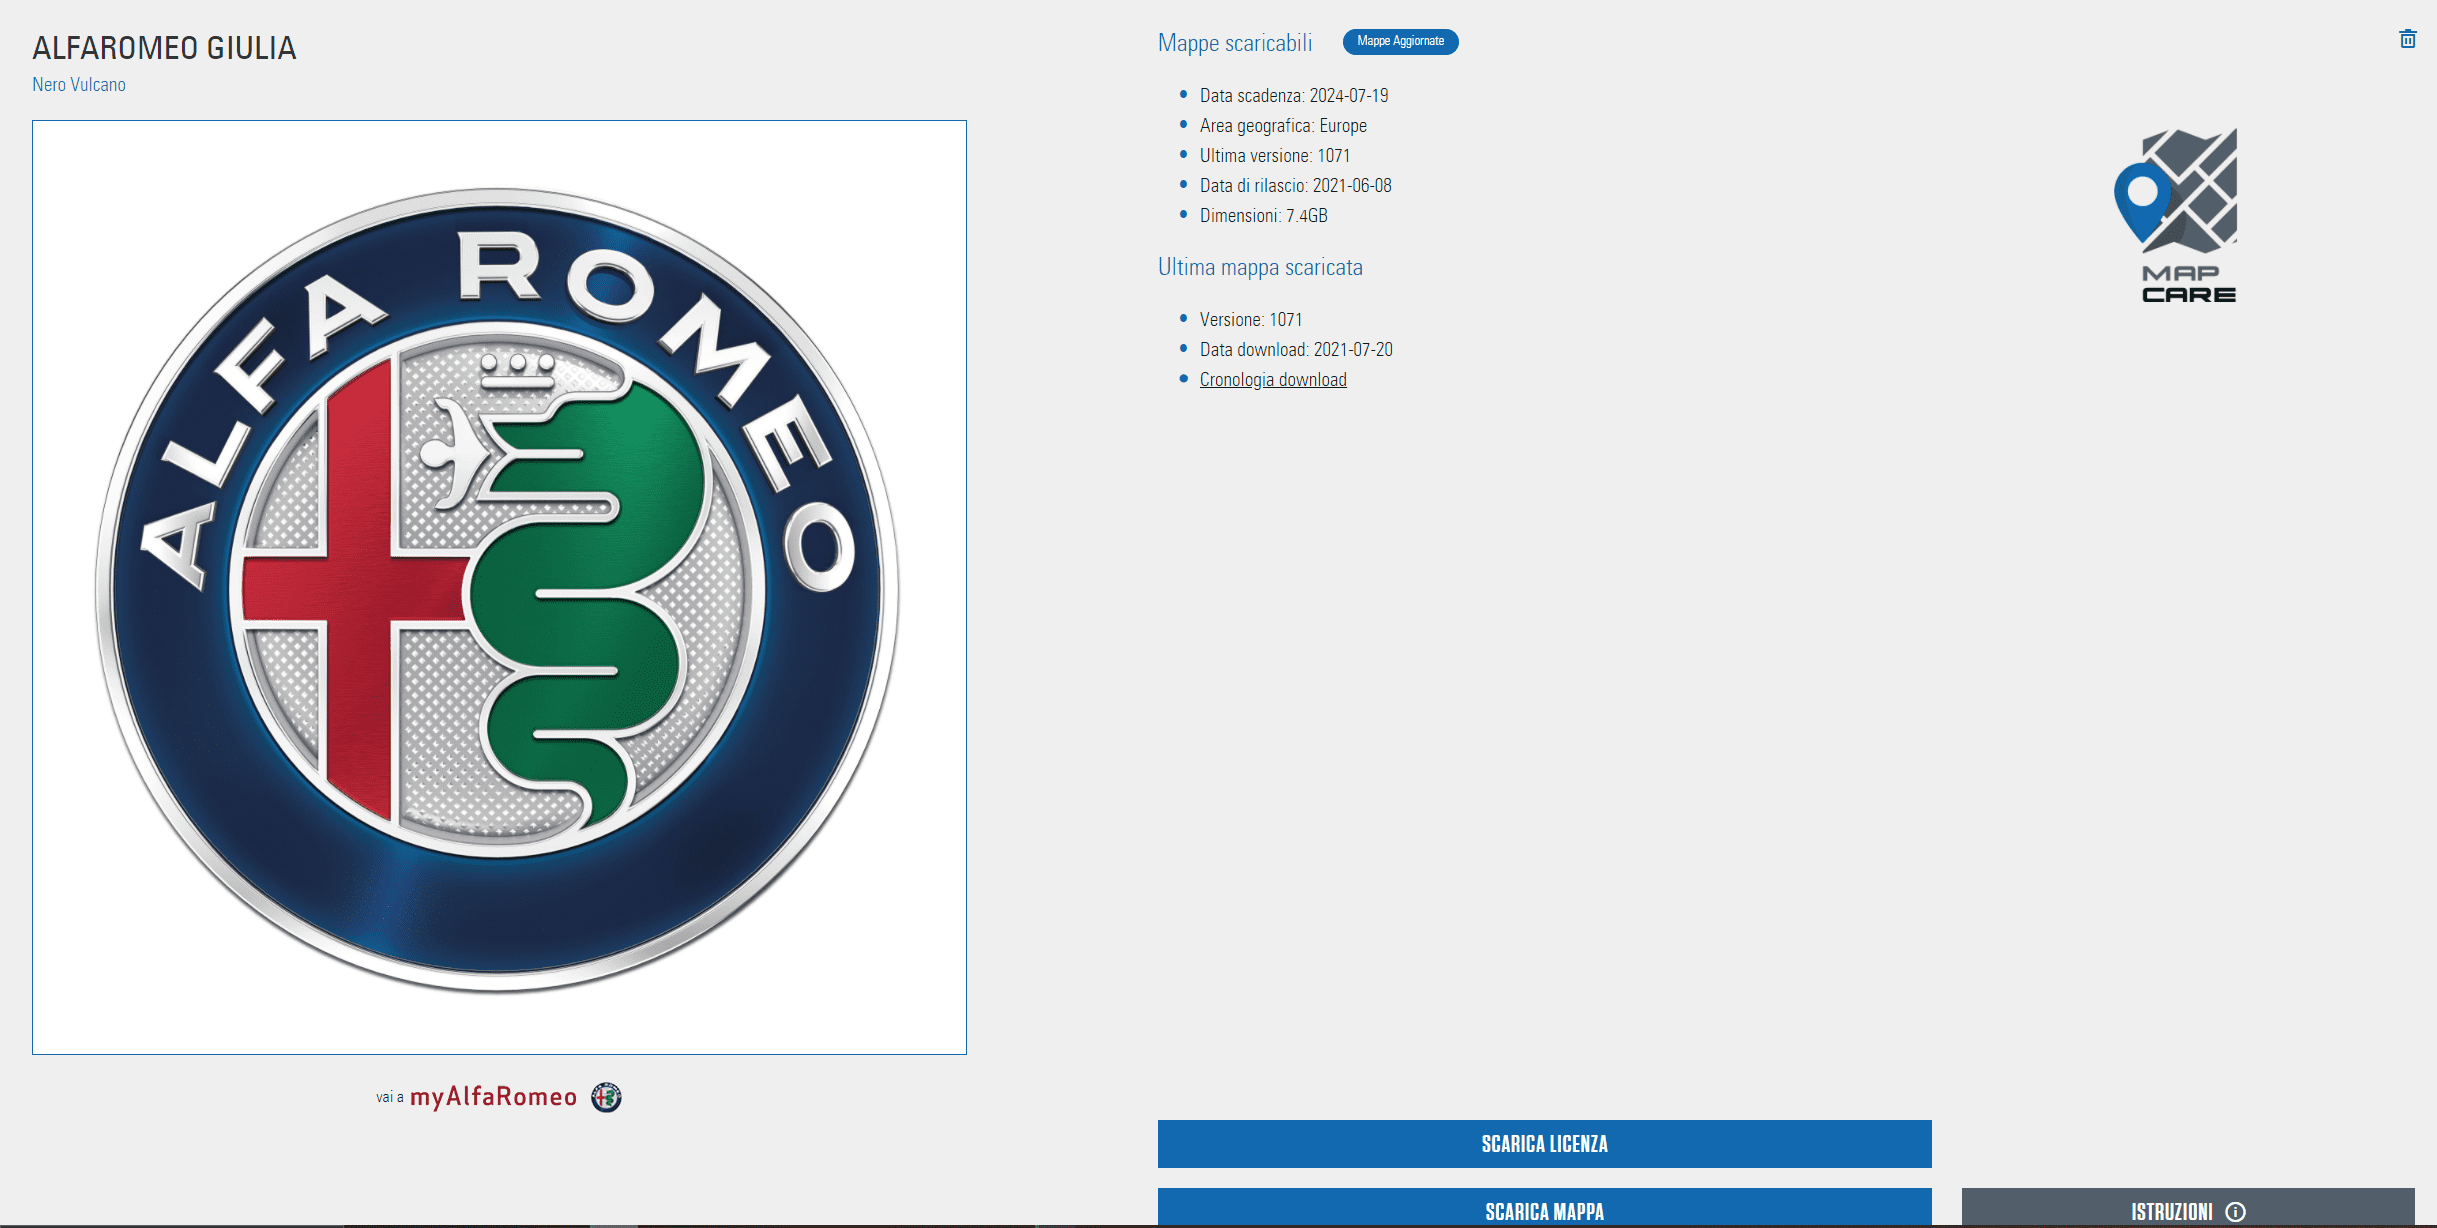2437x1228 pixels.
Task: Click the large Alfa Romeo emblem image
Action: pyautogui.click(x=499, y=587)
